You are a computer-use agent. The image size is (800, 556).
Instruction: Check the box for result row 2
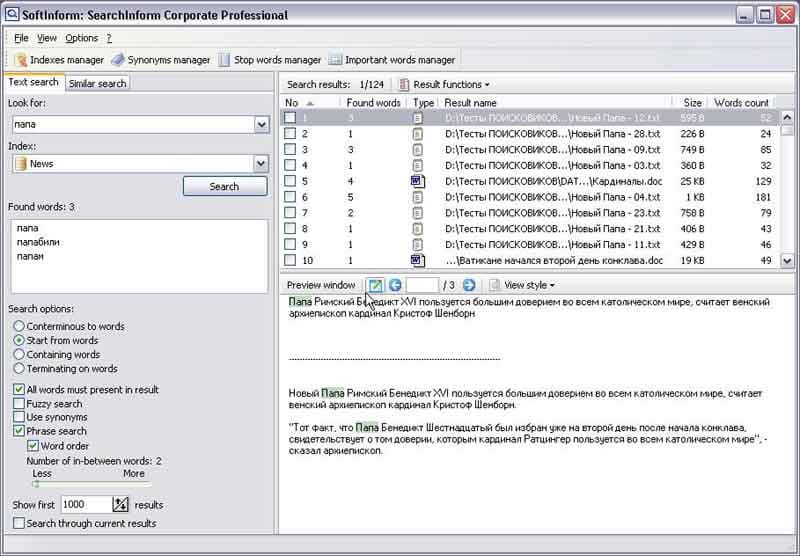click(x=290, y=134)
